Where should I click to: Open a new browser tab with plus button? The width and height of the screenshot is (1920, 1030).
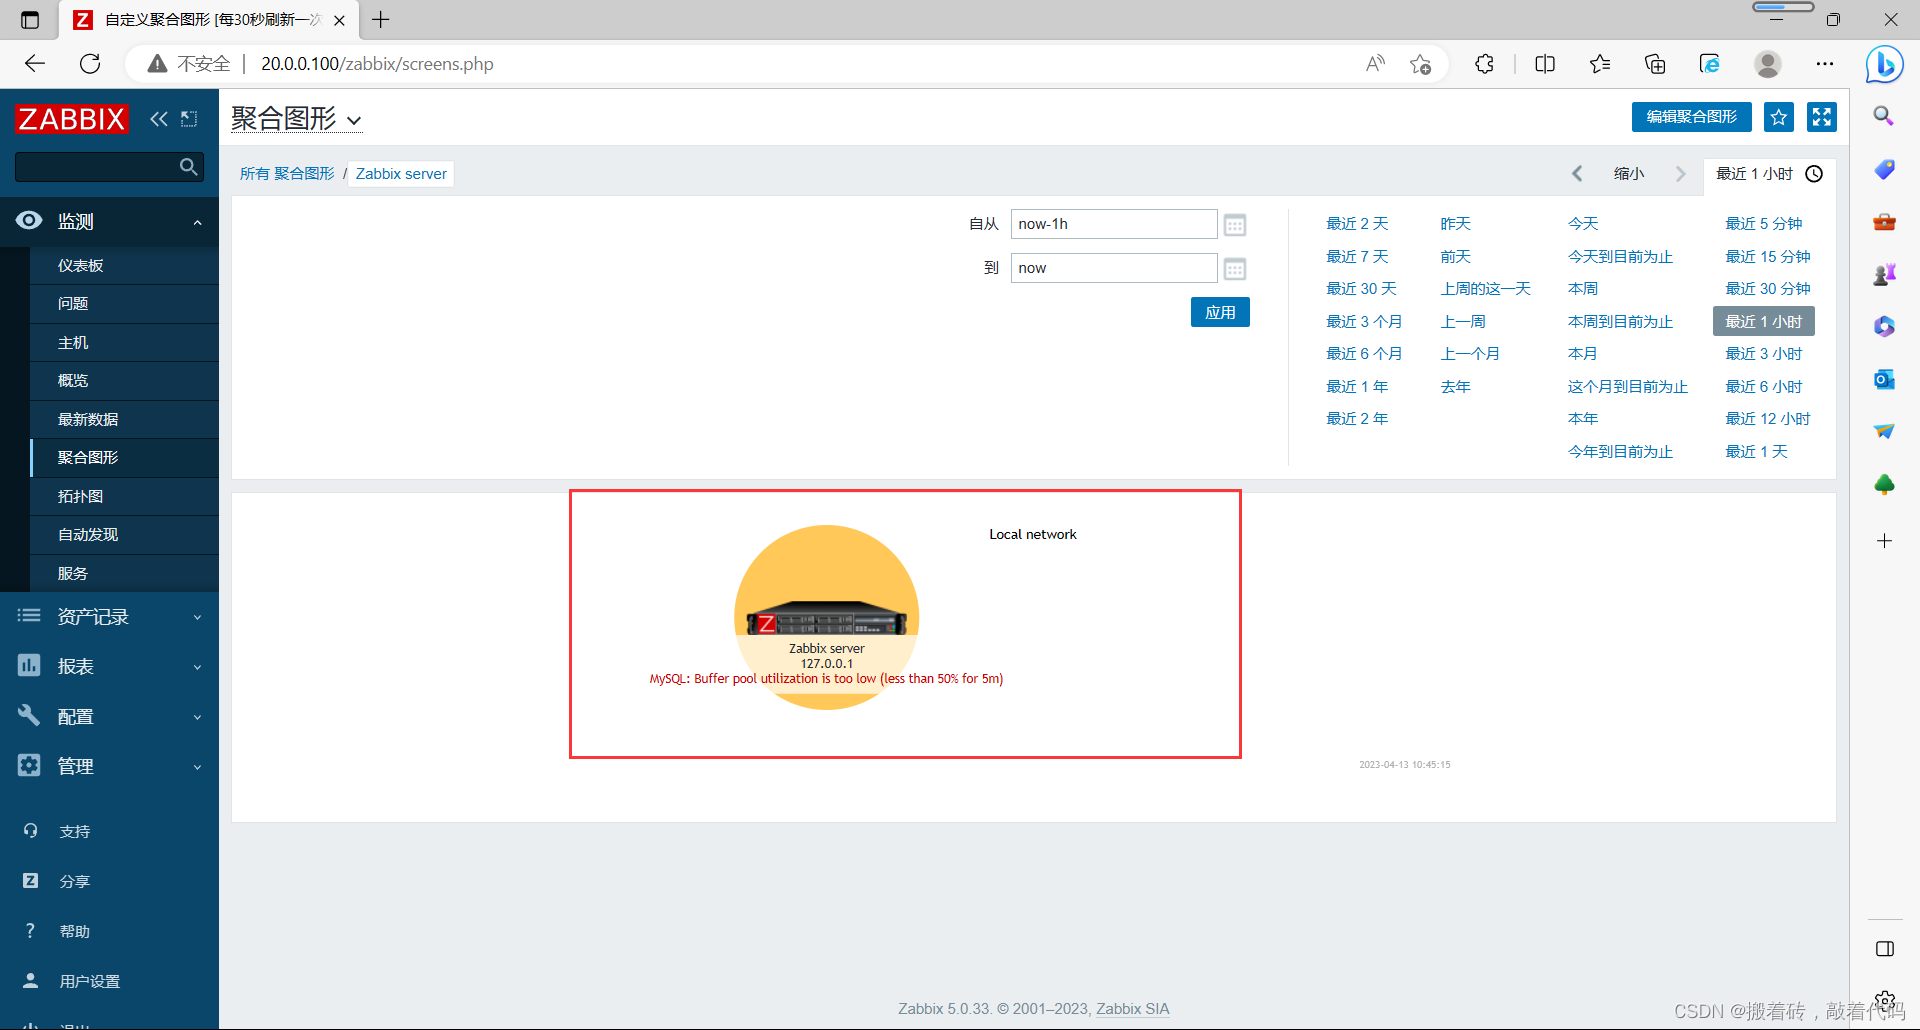pos(381,19)
